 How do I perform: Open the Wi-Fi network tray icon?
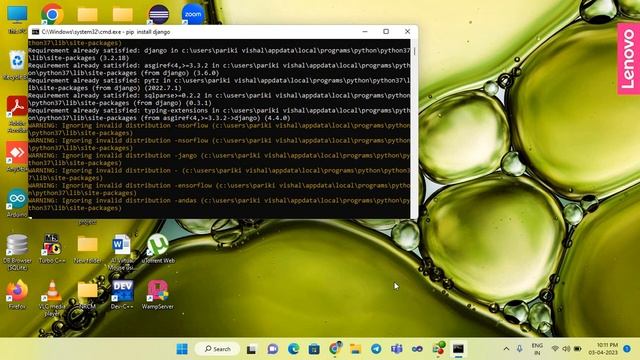pos(555,349)
